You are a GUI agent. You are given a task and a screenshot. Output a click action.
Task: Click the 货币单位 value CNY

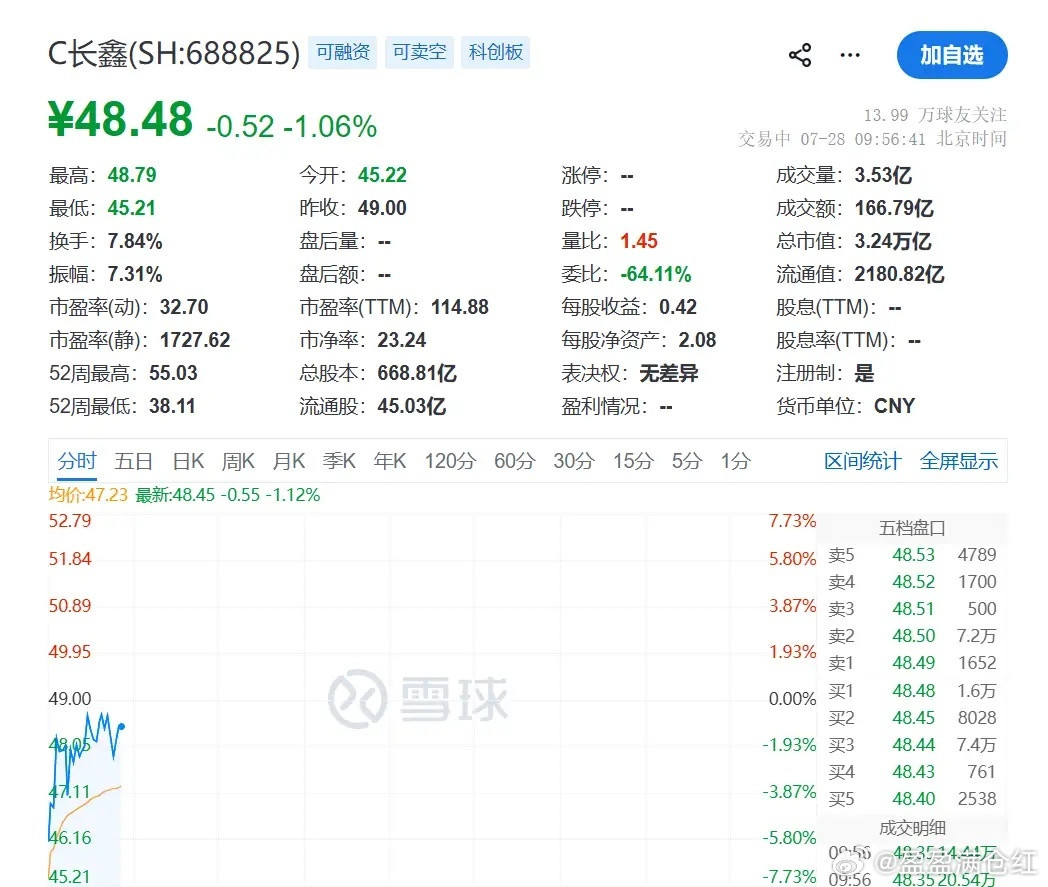click(894, 406)
